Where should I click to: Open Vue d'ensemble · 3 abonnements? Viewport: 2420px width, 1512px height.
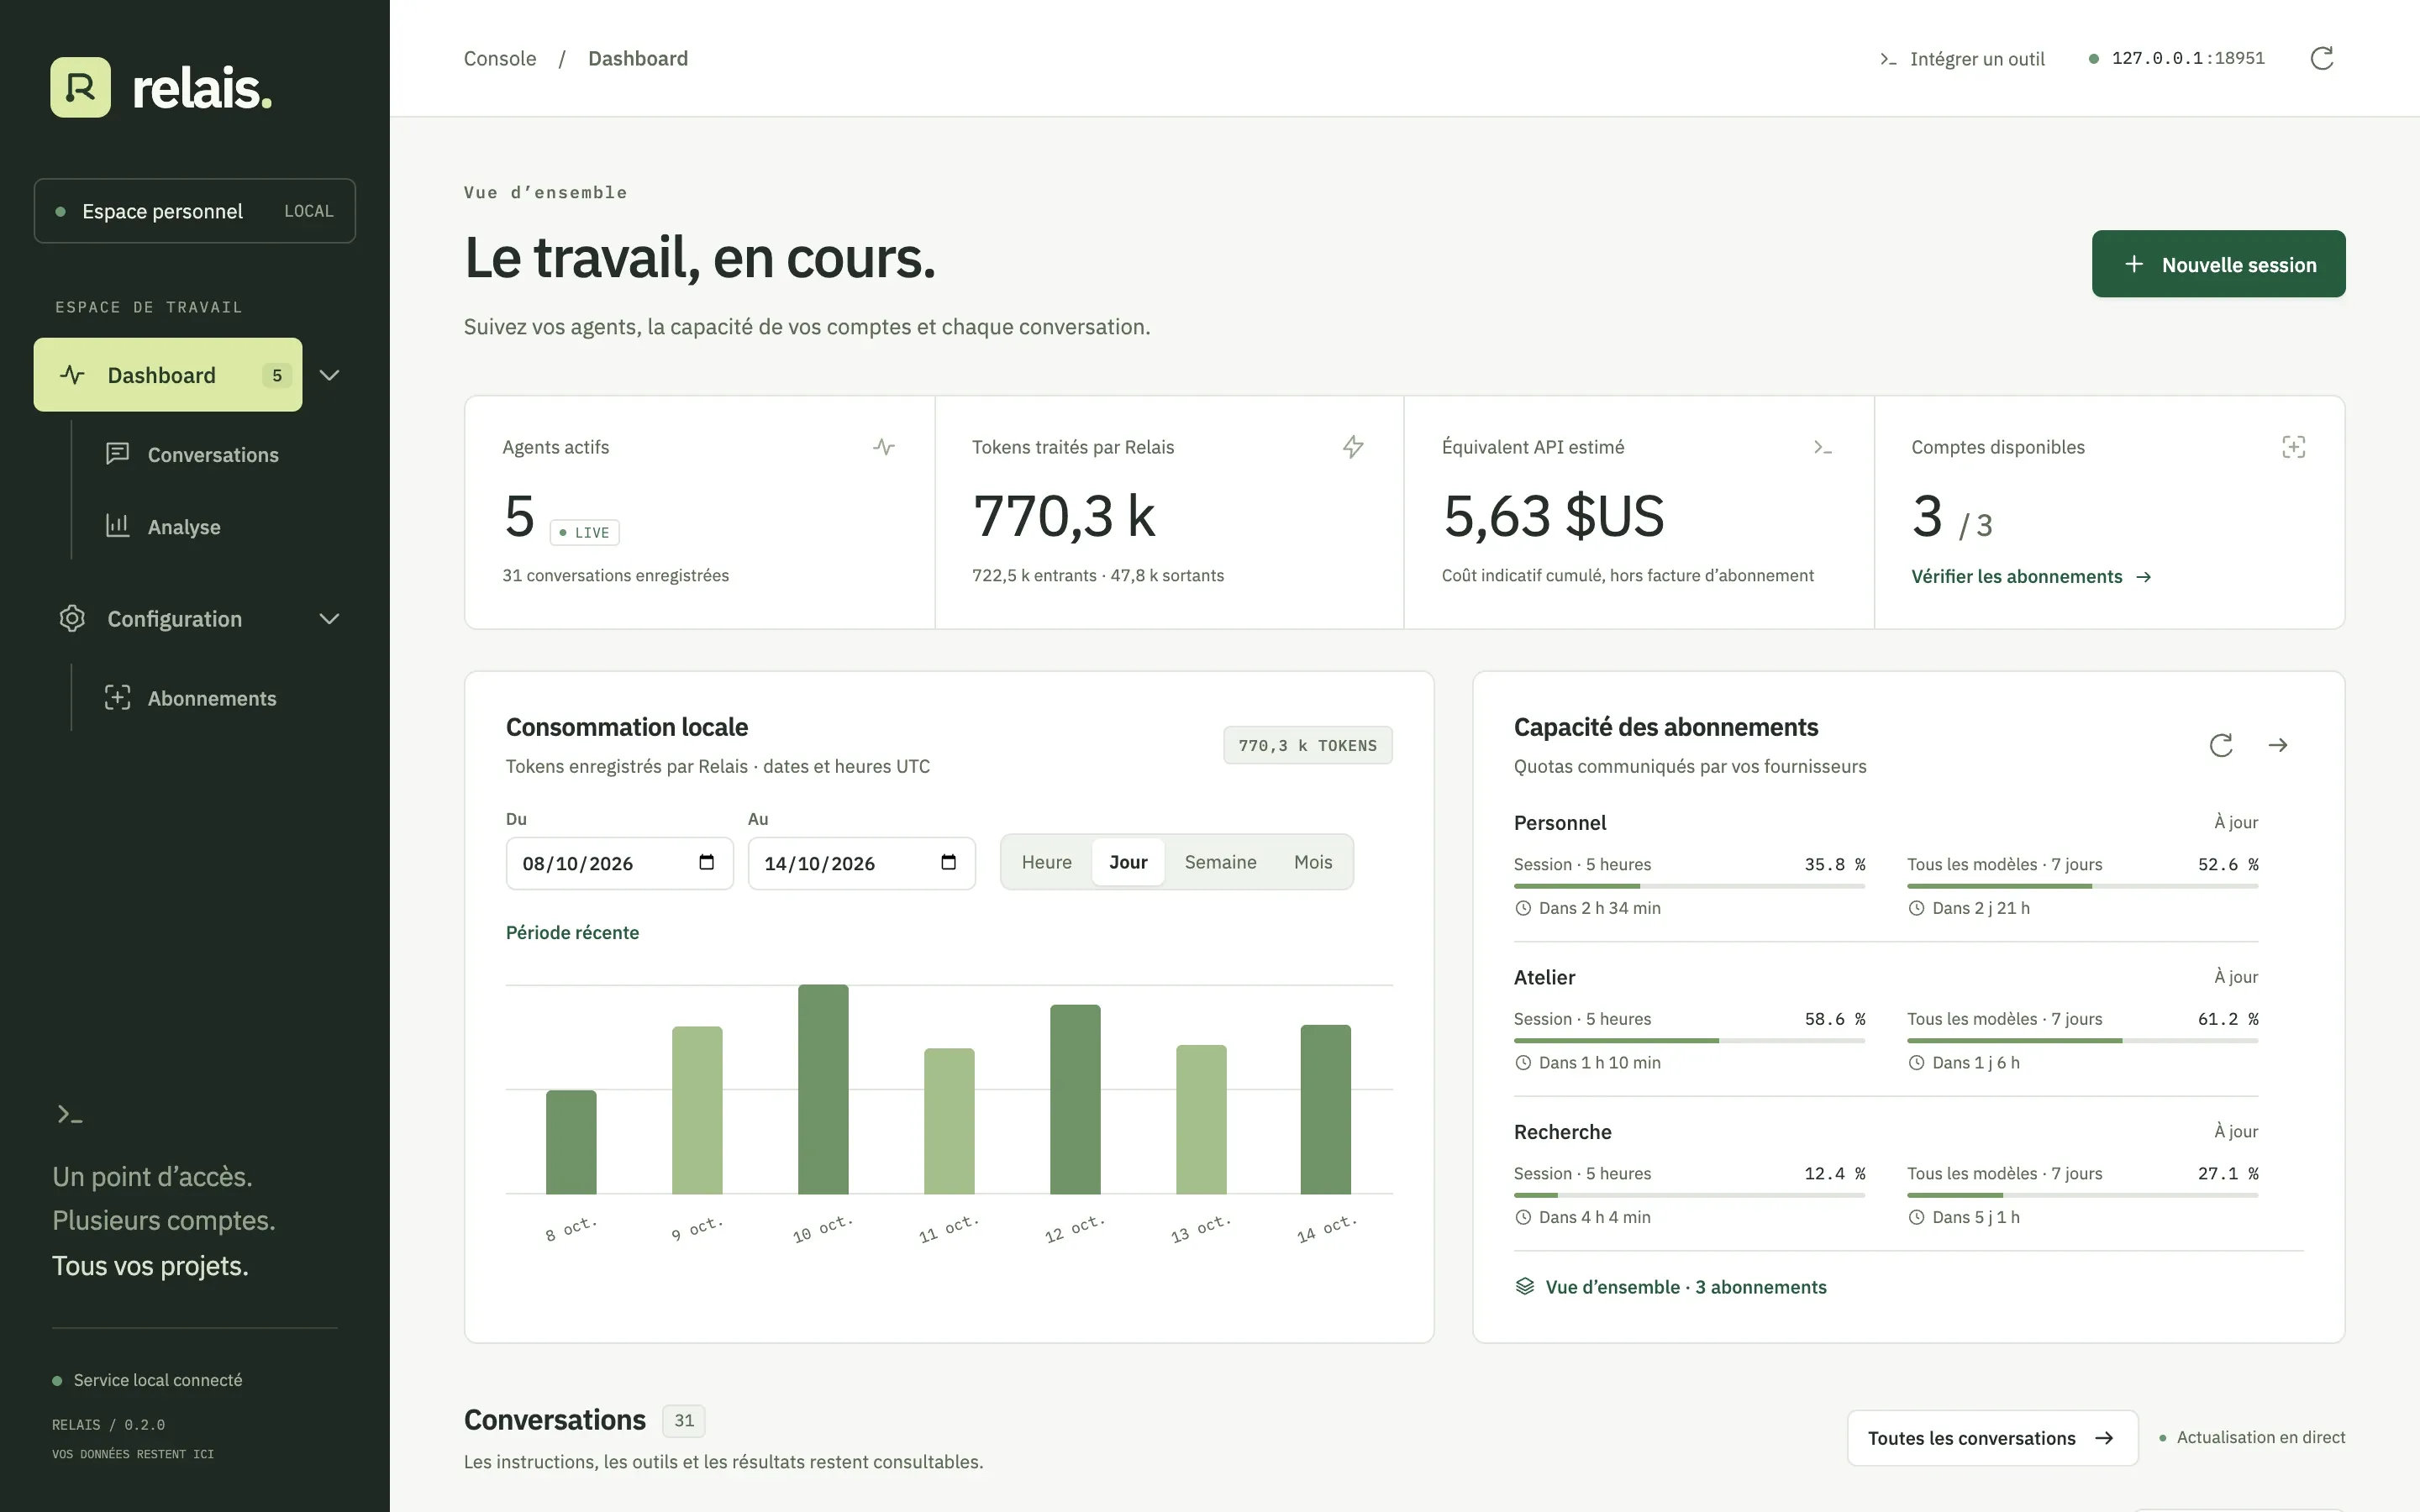point(1670,1287)
